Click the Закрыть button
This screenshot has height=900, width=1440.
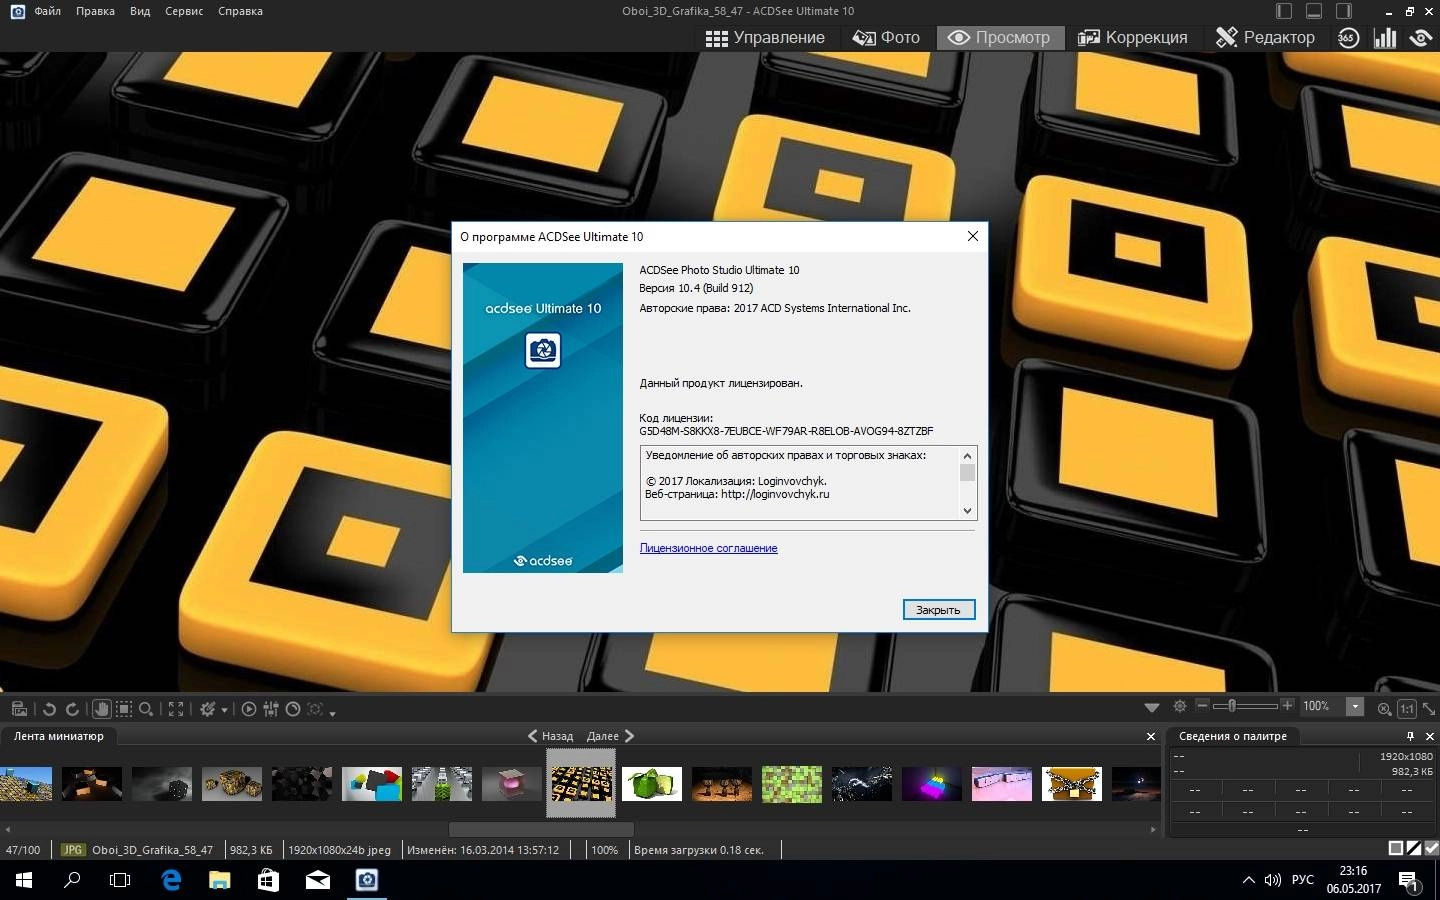(938, 609)
